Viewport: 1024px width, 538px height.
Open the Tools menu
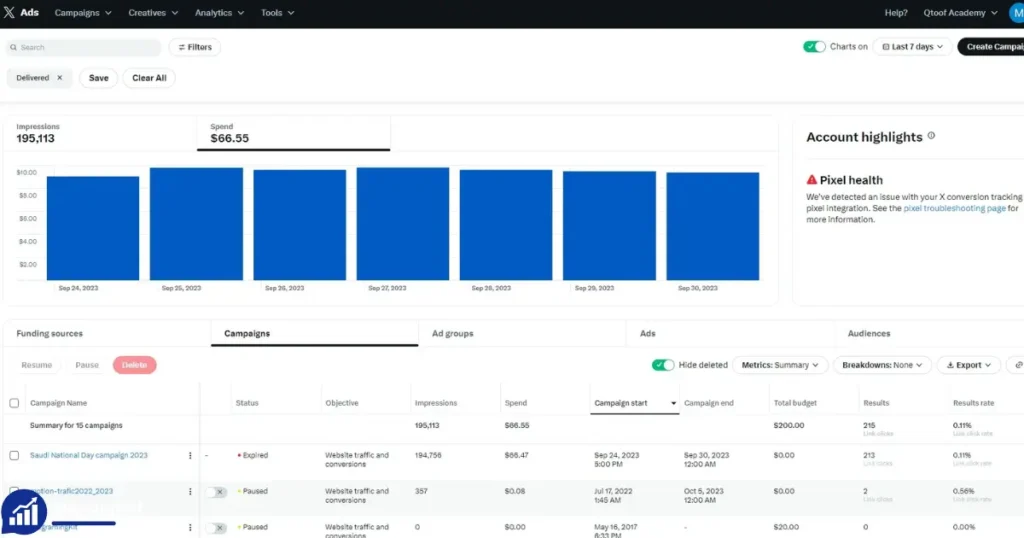click(278, 12)
